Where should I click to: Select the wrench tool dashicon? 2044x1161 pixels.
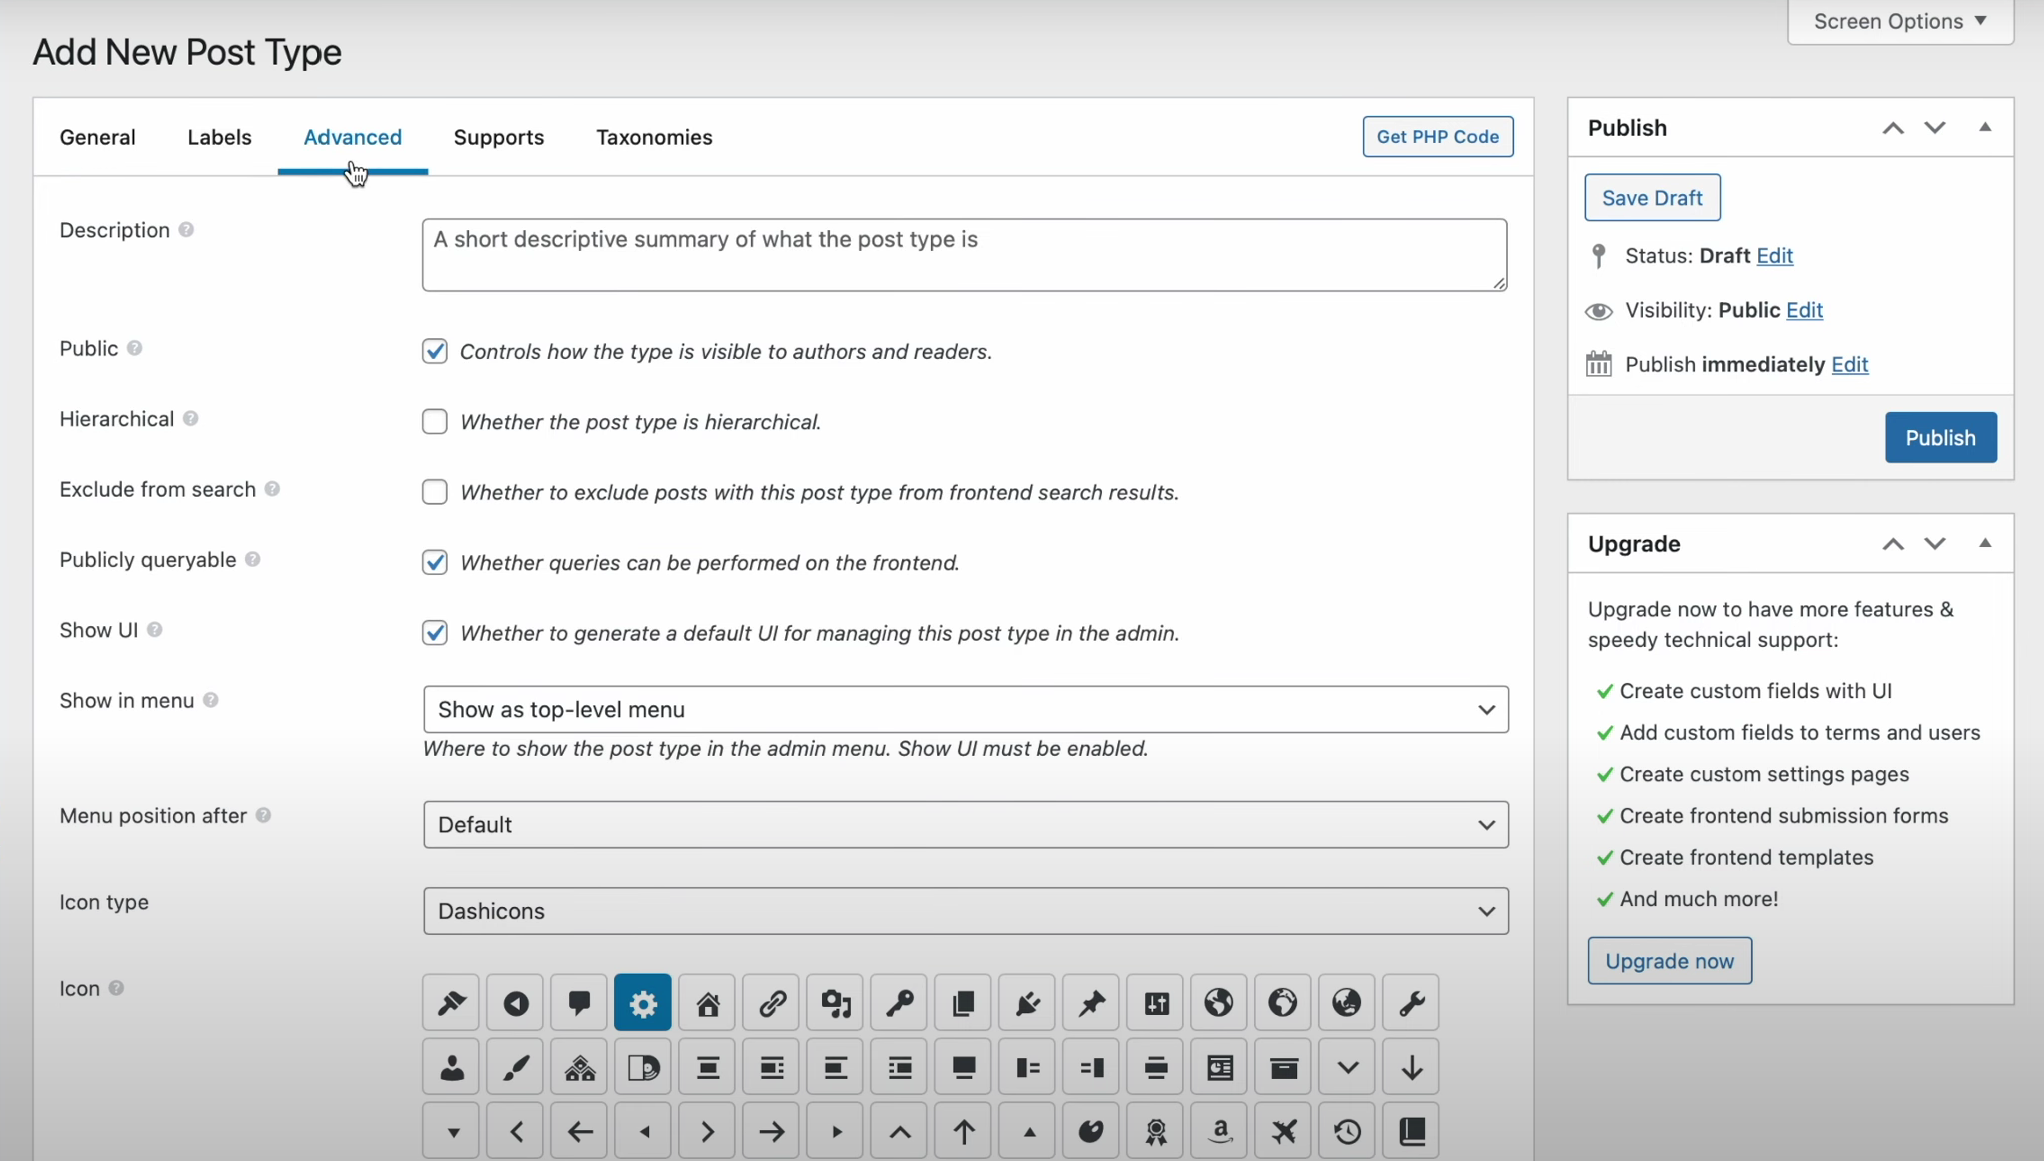click(x=1411, y=1002)
